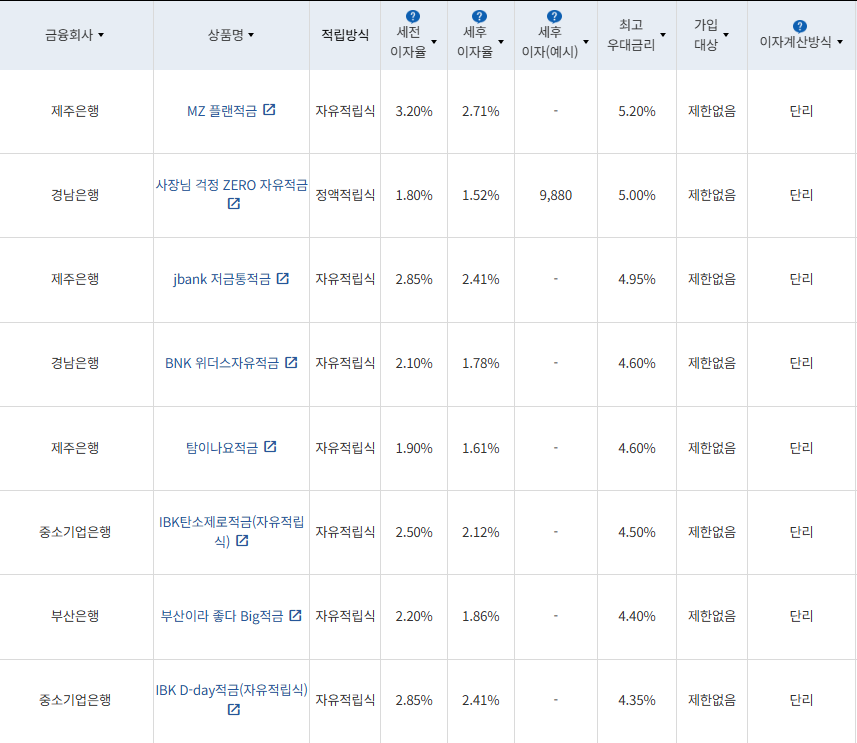
Task: Open MZ 플랜적금 external link icon
Action: [x=268, y=110]
